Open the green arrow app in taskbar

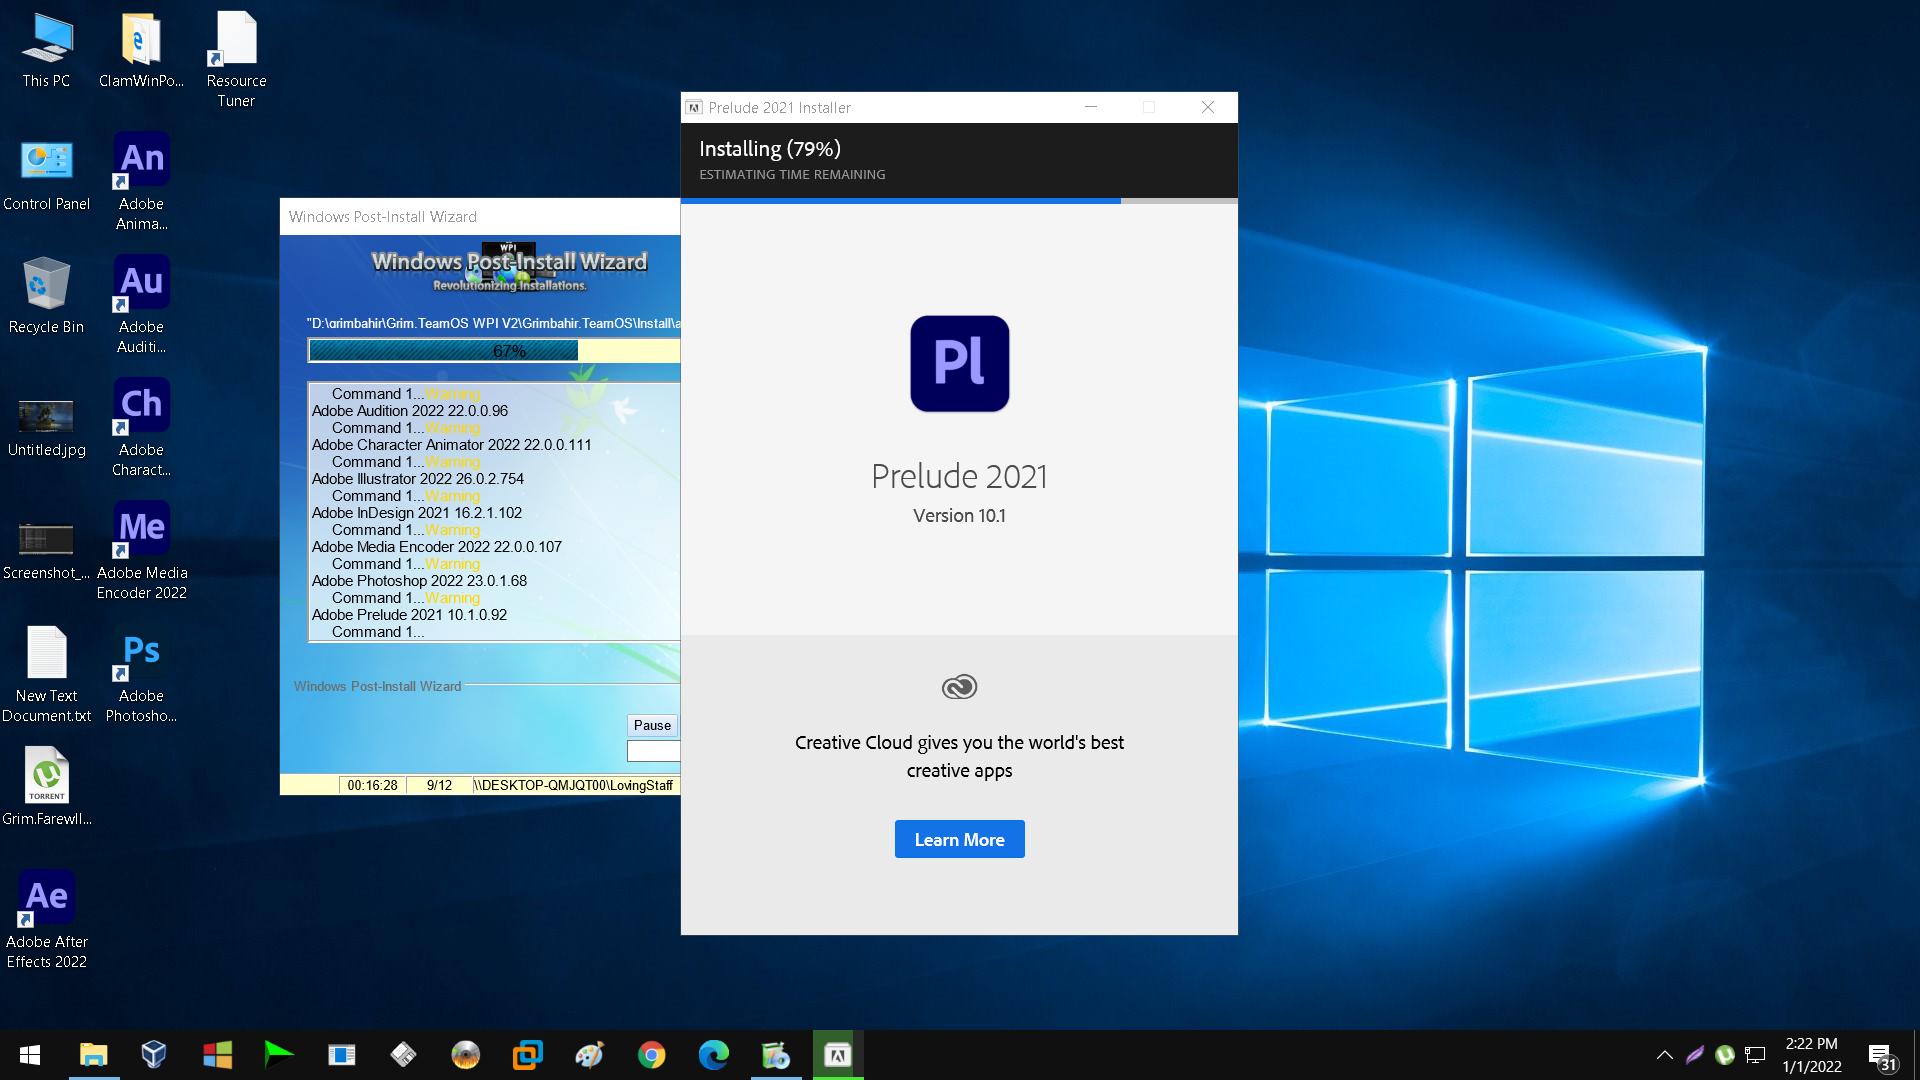pyautogui.click(x=279, y=1055)
